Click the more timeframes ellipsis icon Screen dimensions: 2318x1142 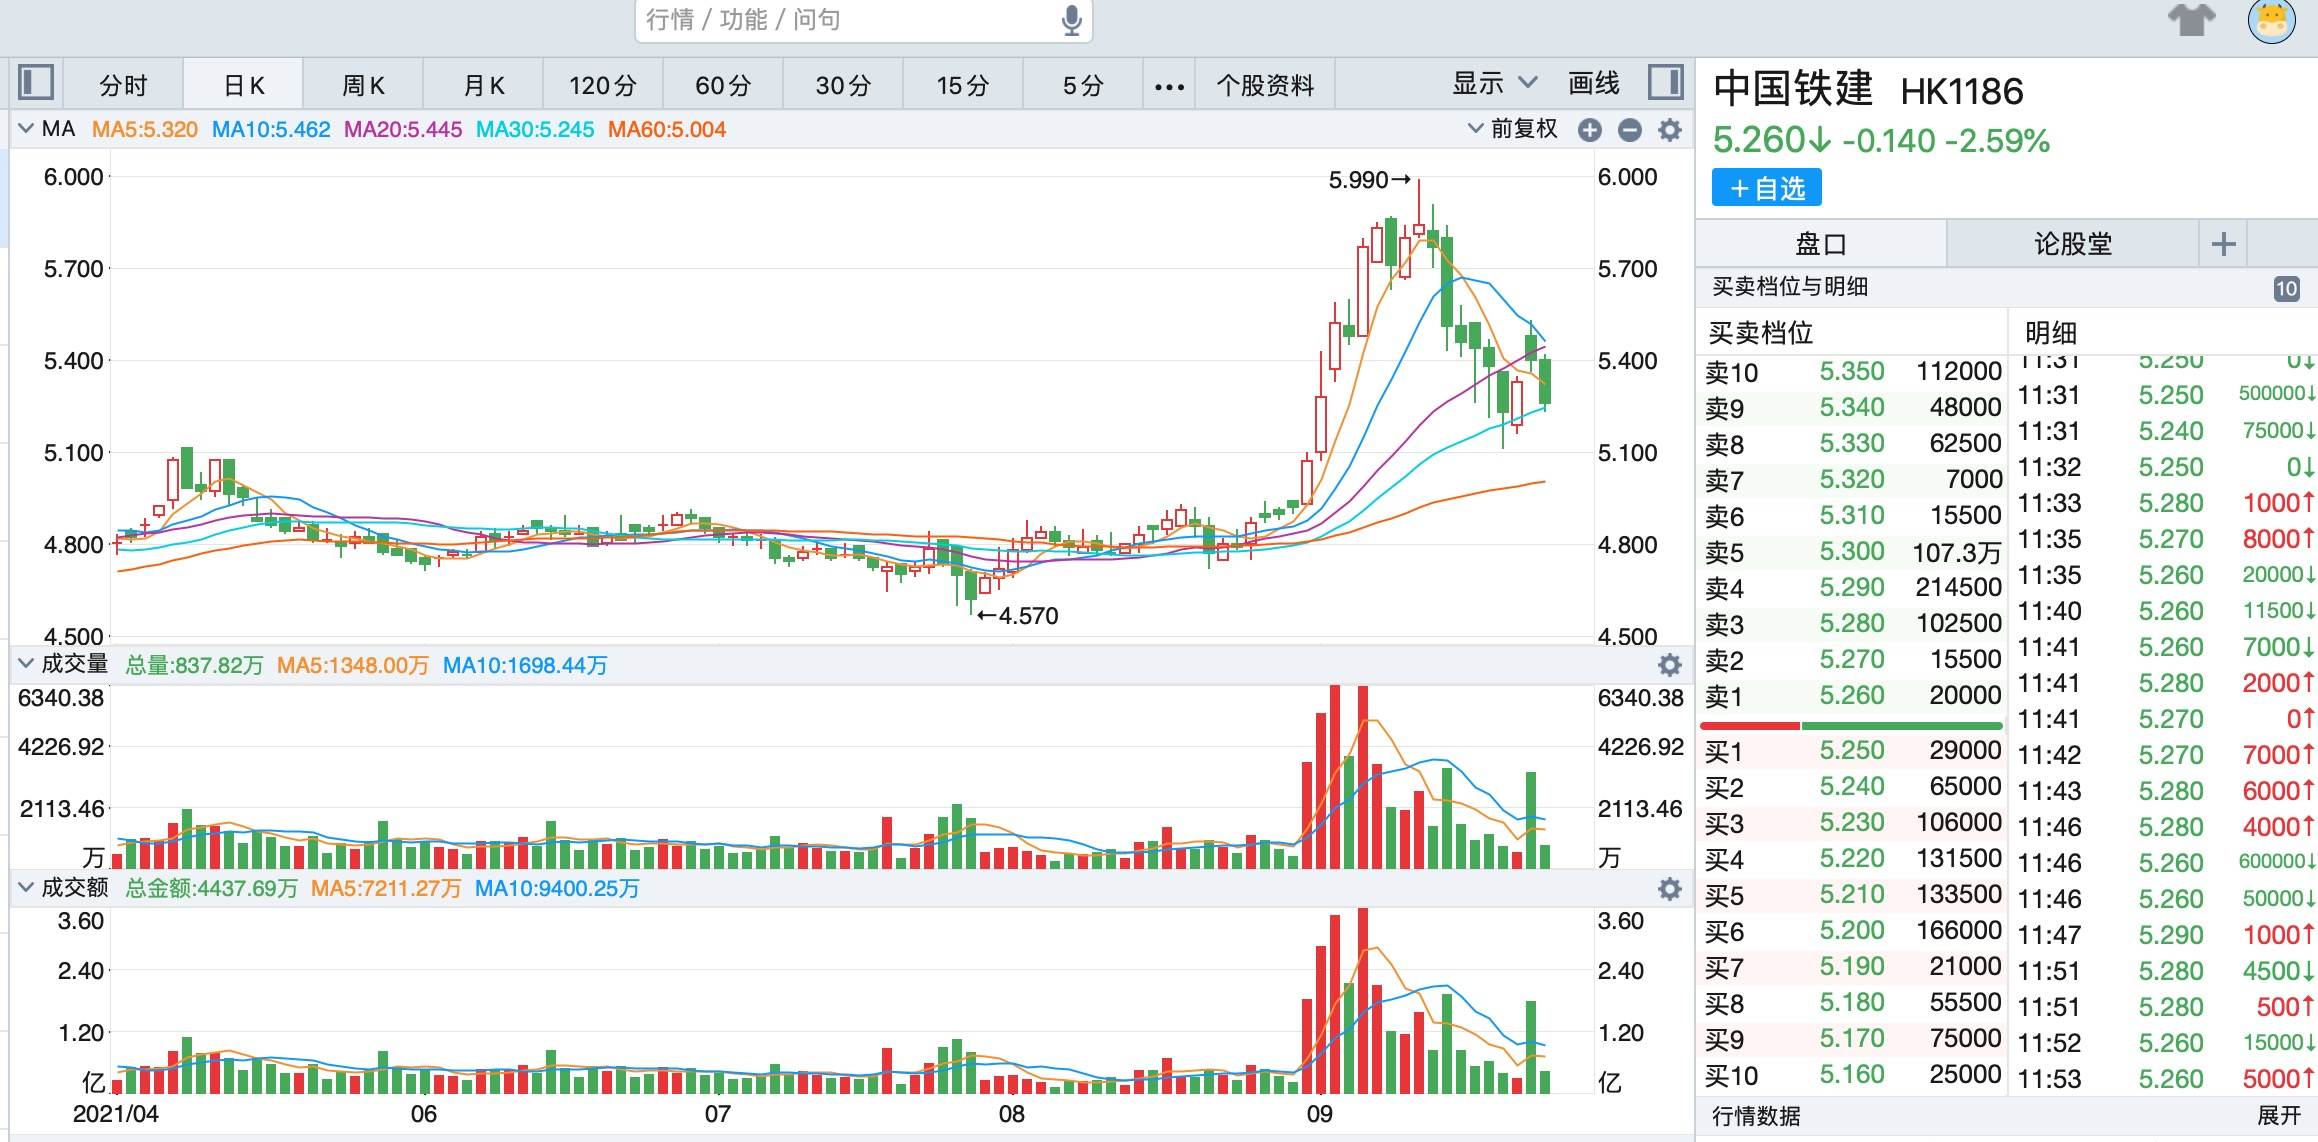click(1169, 87)
